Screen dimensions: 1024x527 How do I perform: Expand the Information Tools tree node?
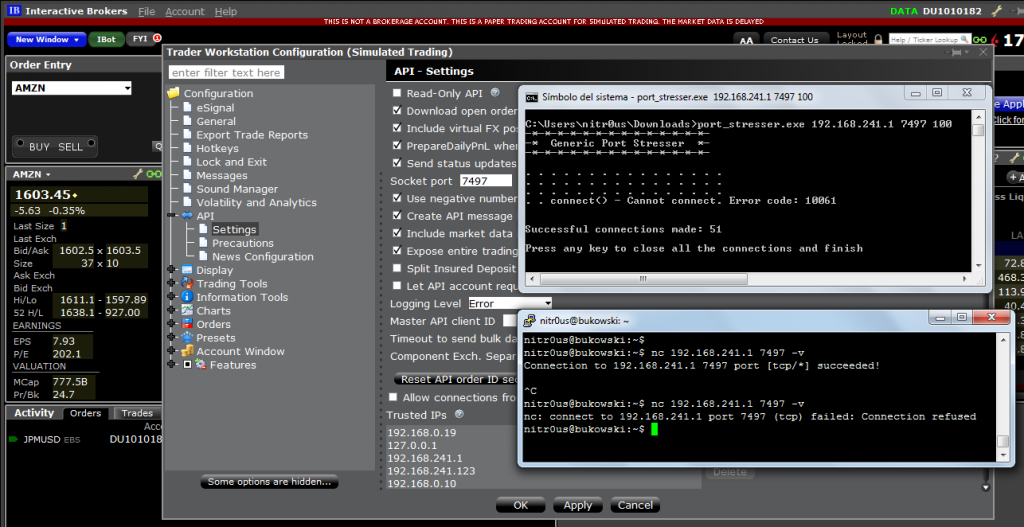click(x=172, y=297)
